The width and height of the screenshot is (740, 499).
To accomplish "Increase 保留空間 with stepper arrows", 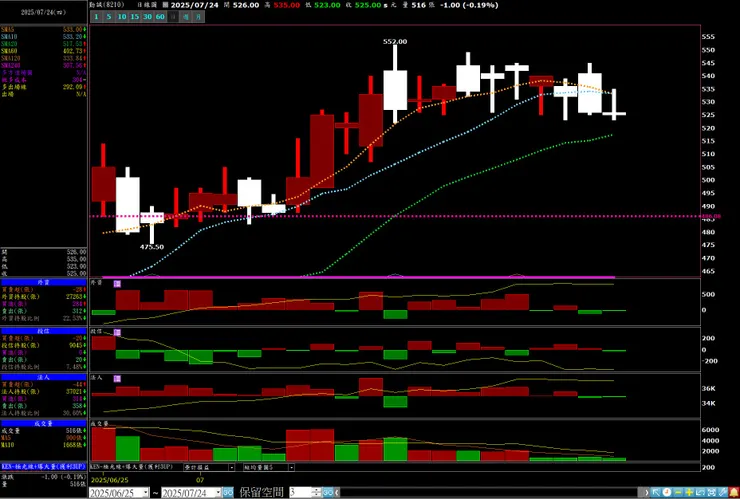I will tap(317, 490).
